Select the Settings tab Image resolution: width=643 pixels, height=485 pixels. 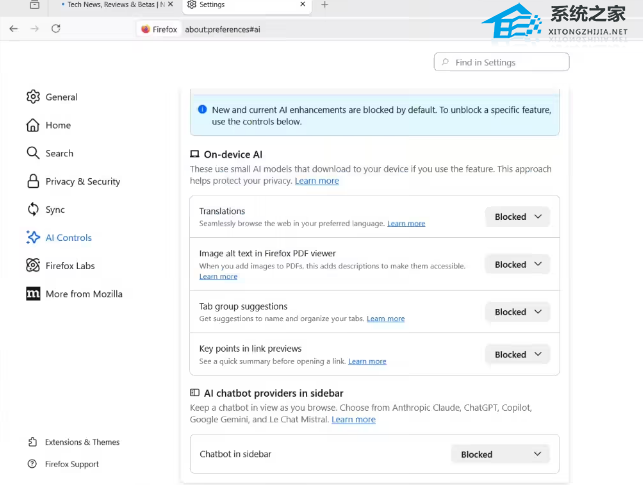[x=246, y=5]
